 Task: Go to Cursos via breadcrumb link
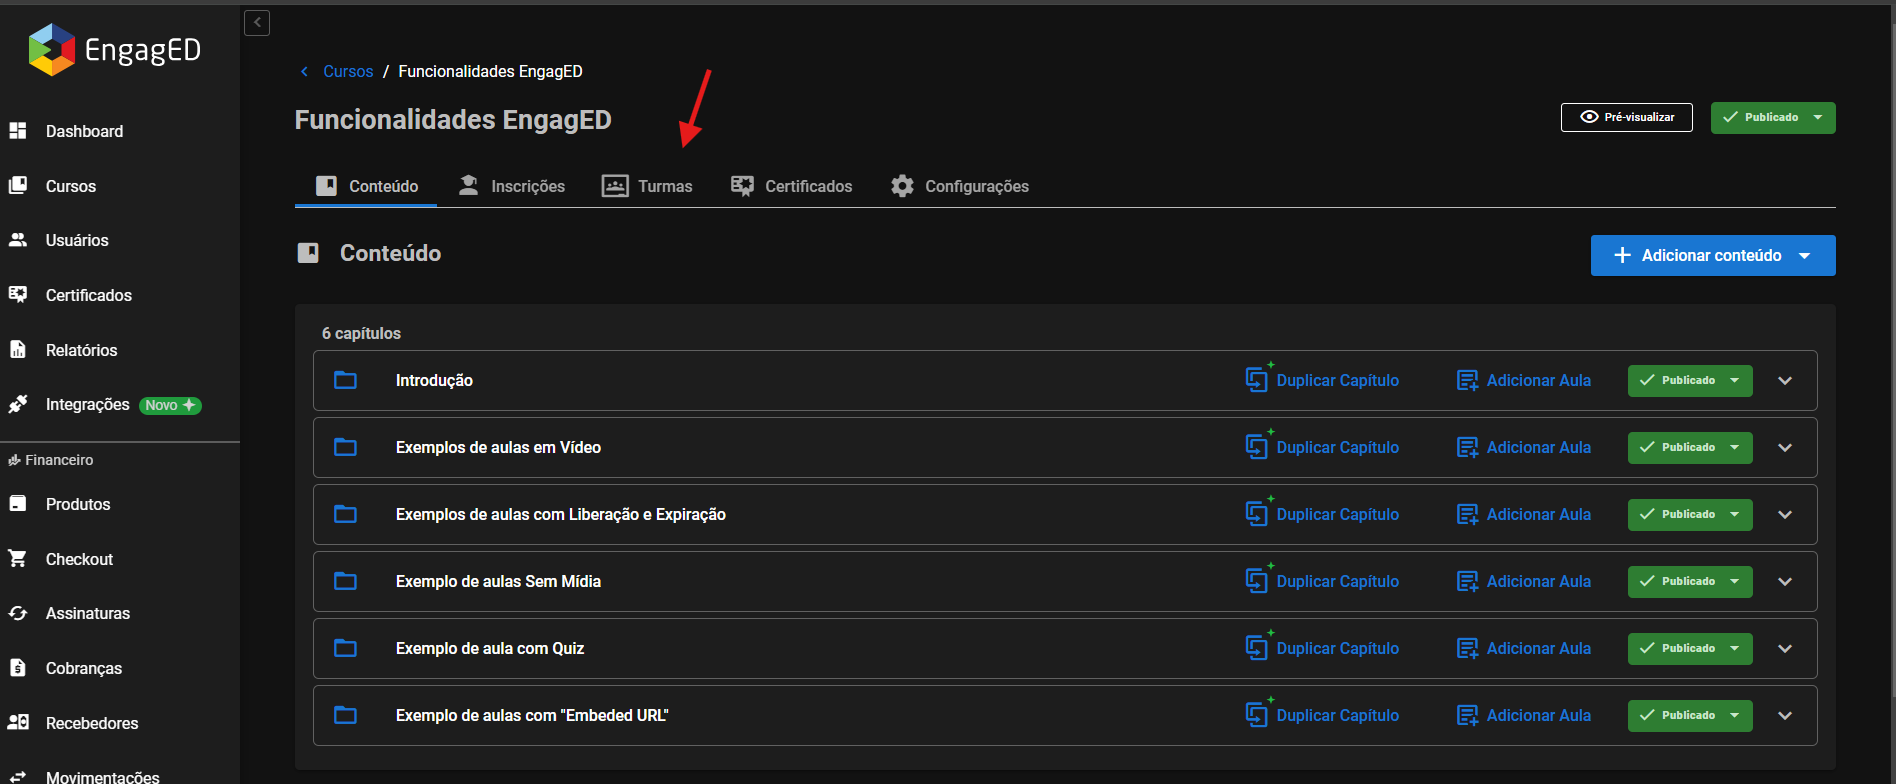pyautogui.click(x=348, y=71)
